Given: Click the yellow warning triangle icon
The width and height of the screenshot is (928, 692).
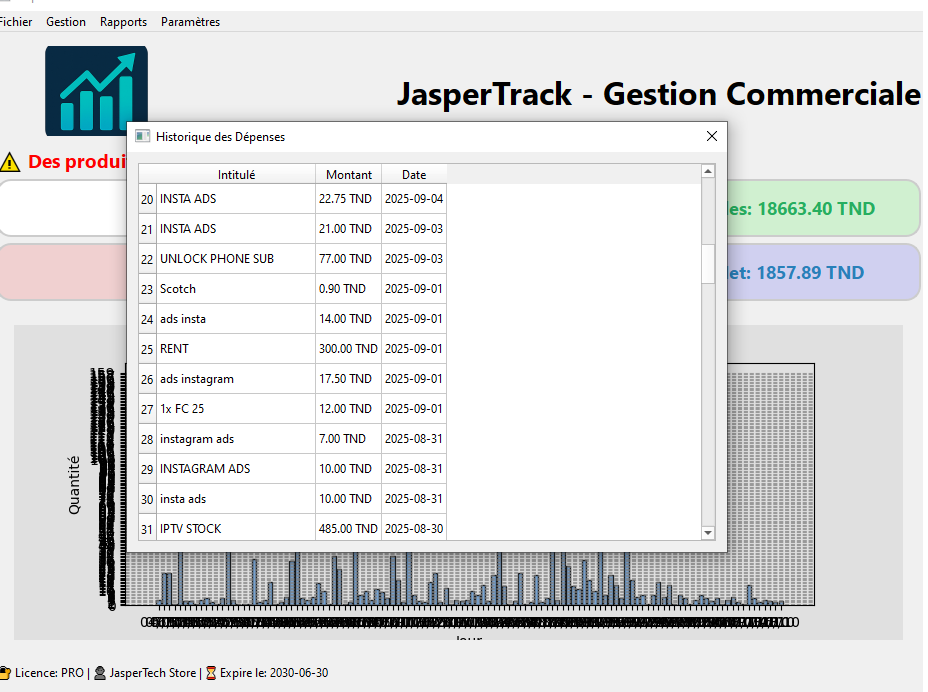Looking at the screenshot, I should click(x=10, y=162).
